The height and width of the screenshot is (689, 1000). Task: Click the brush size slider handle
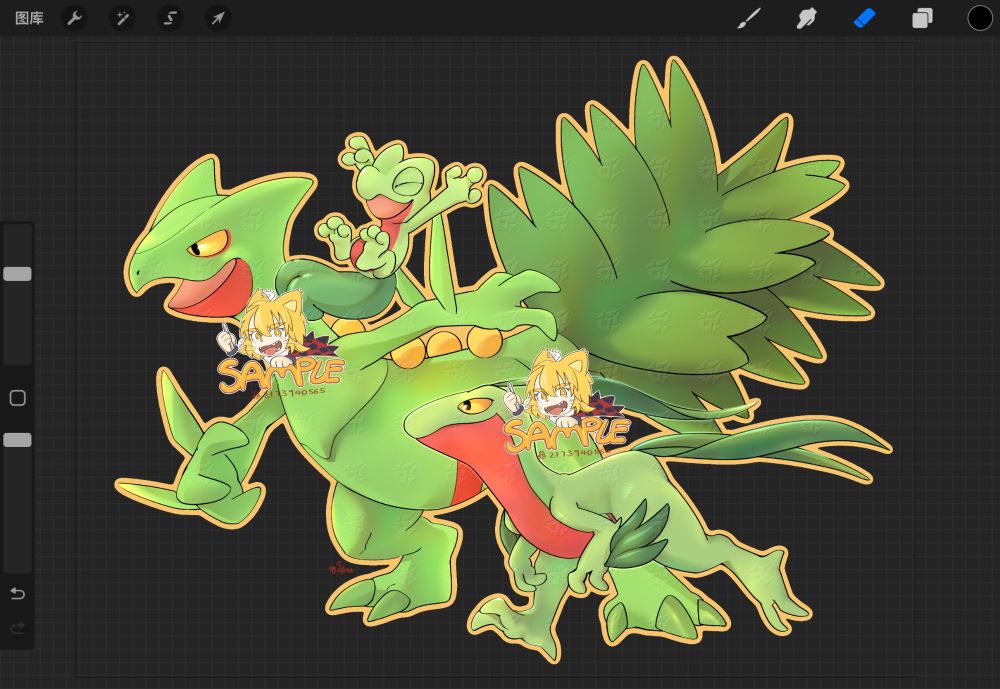pyautogui.click(x=17, y=274)
